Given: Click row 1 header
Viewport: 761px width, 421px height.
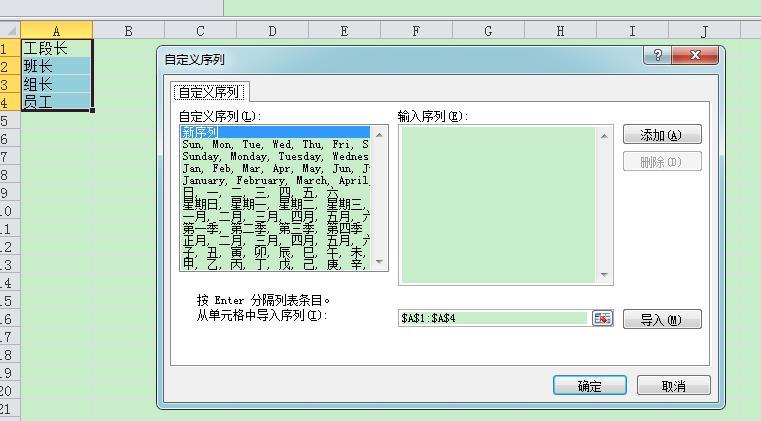Looking at the screenshot, I should [10, 48].
